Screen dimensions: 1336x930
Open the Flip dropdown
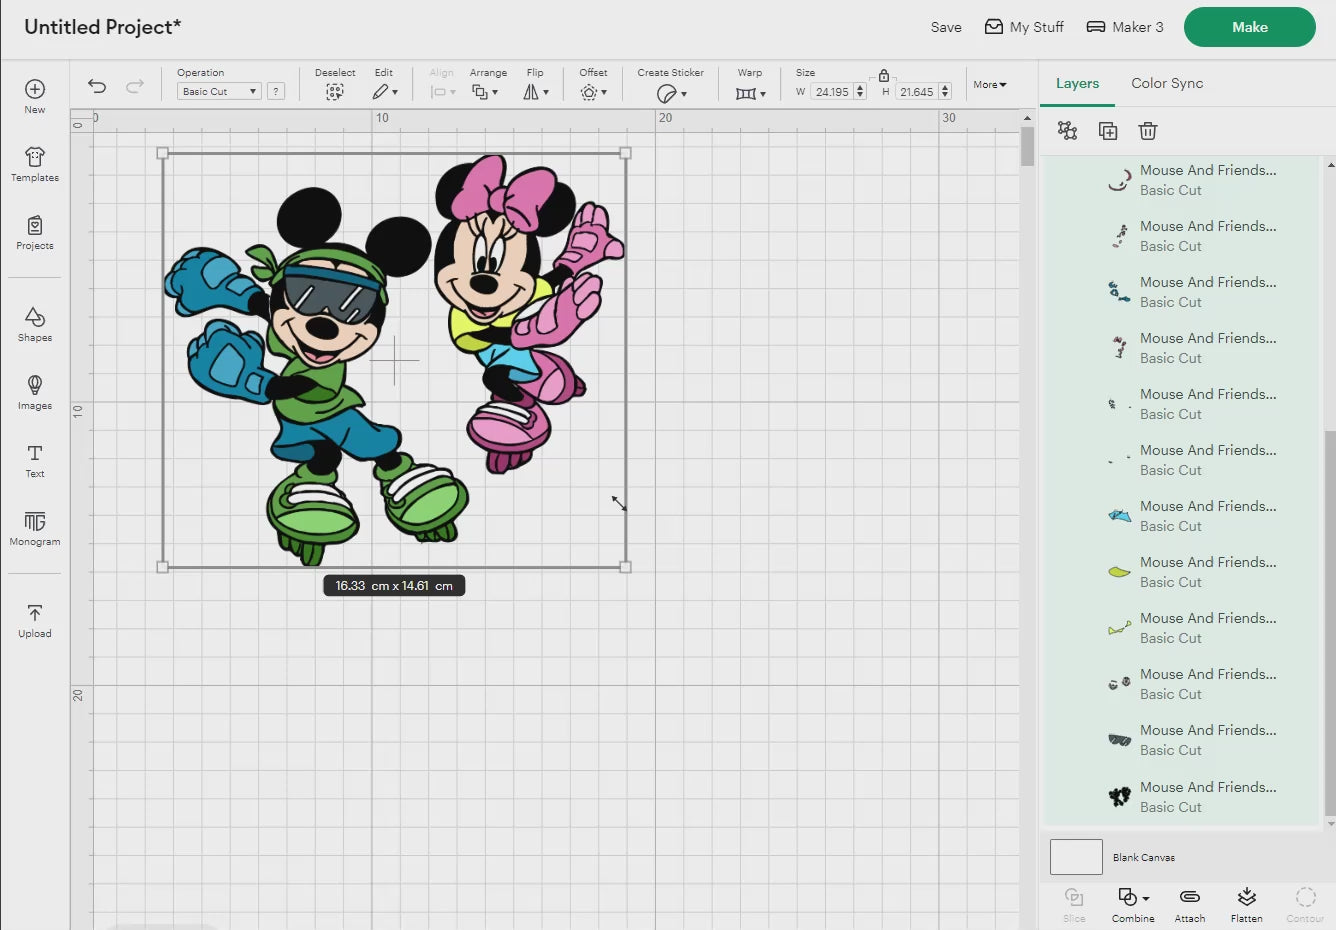(x=536, y=92)
